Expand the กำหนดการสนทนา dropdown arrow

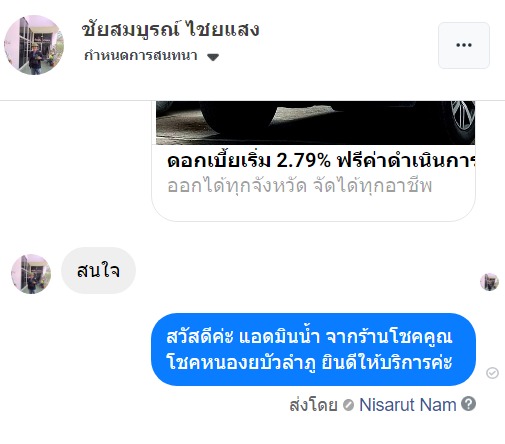[x=213, y=57]
